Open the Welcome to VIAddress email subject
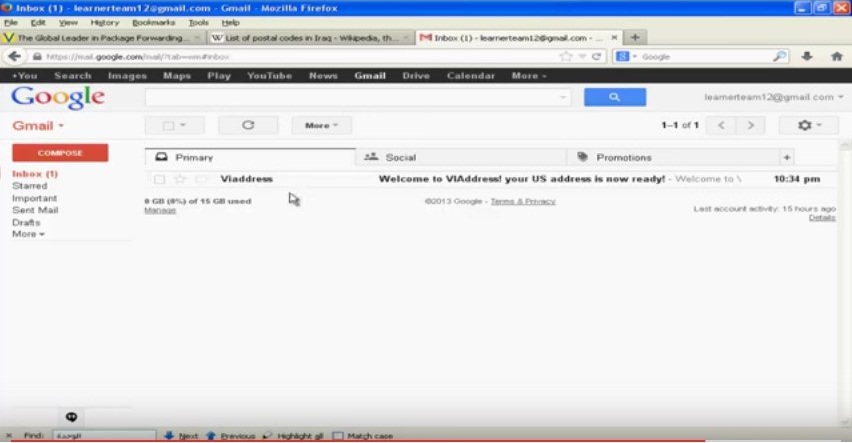The height and width of the screenshot is (443, 852). click(x=522, y=179)
